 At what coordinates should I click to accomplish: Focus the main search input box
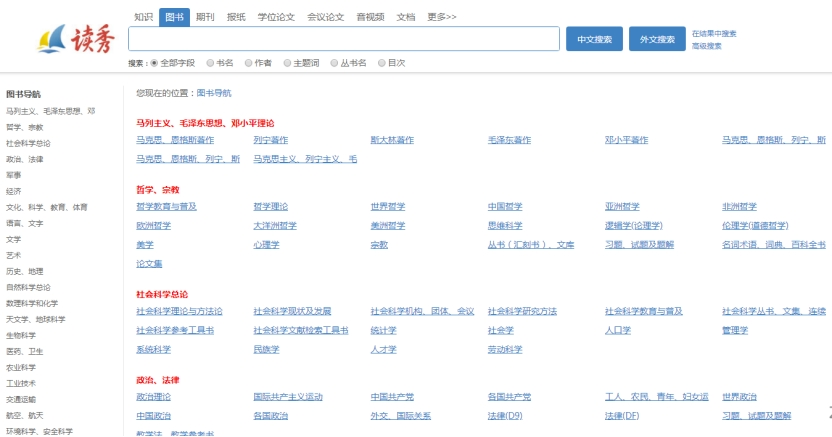click(344, 39)
